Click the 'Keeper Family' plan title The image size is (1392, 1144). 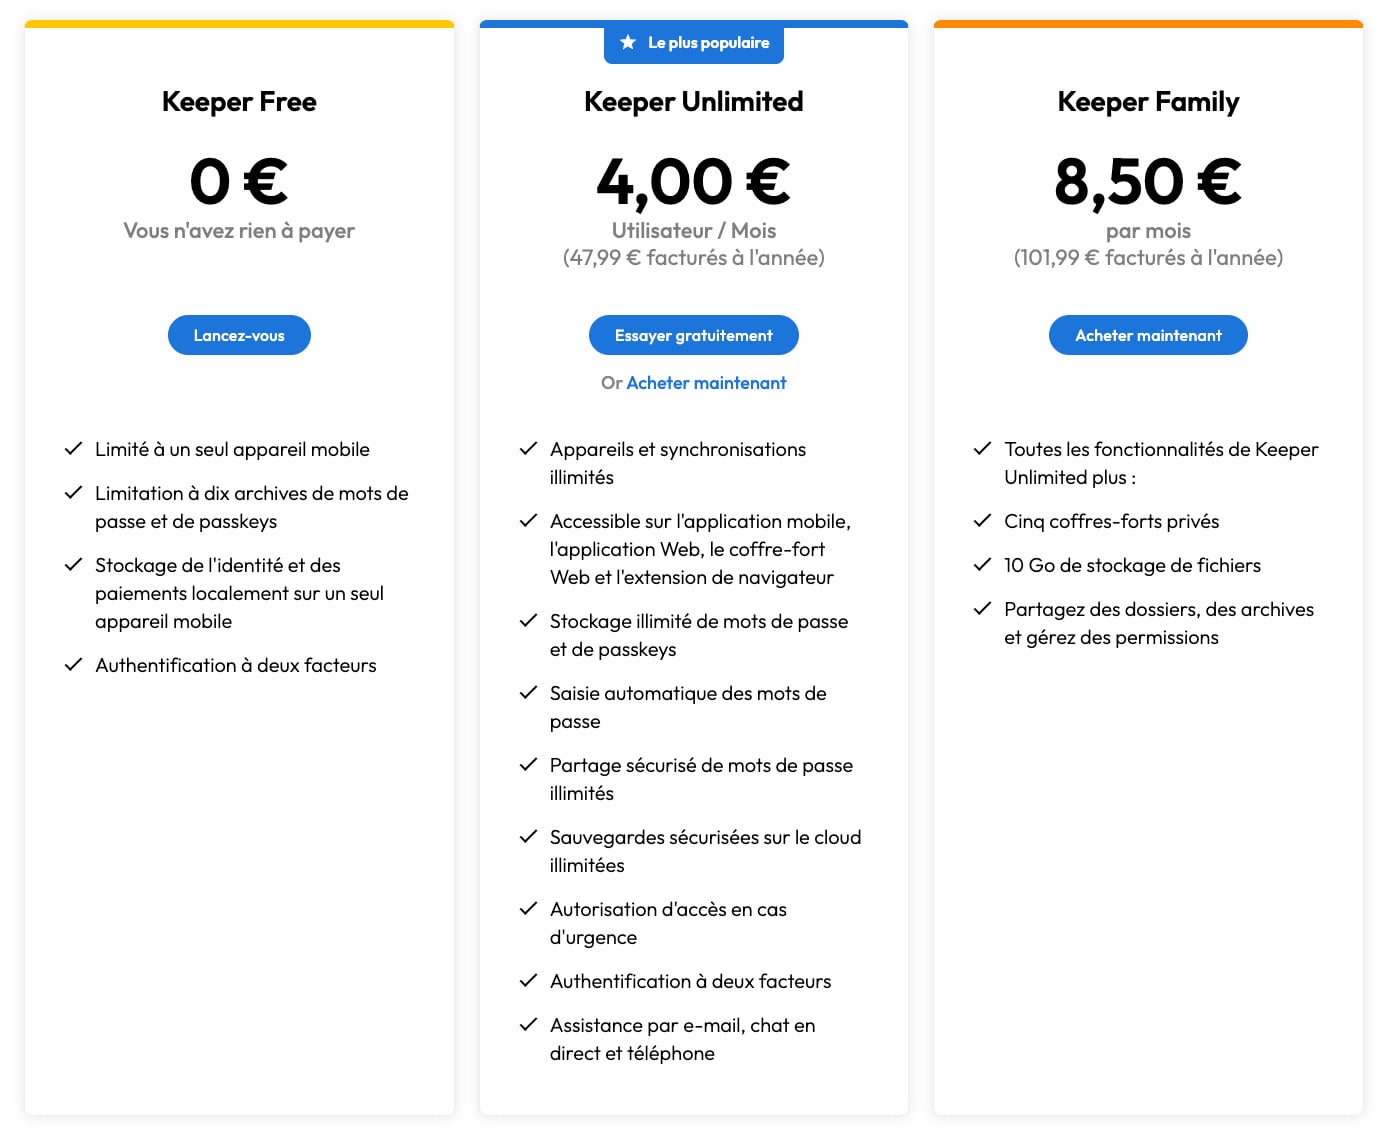[1147, 101]
